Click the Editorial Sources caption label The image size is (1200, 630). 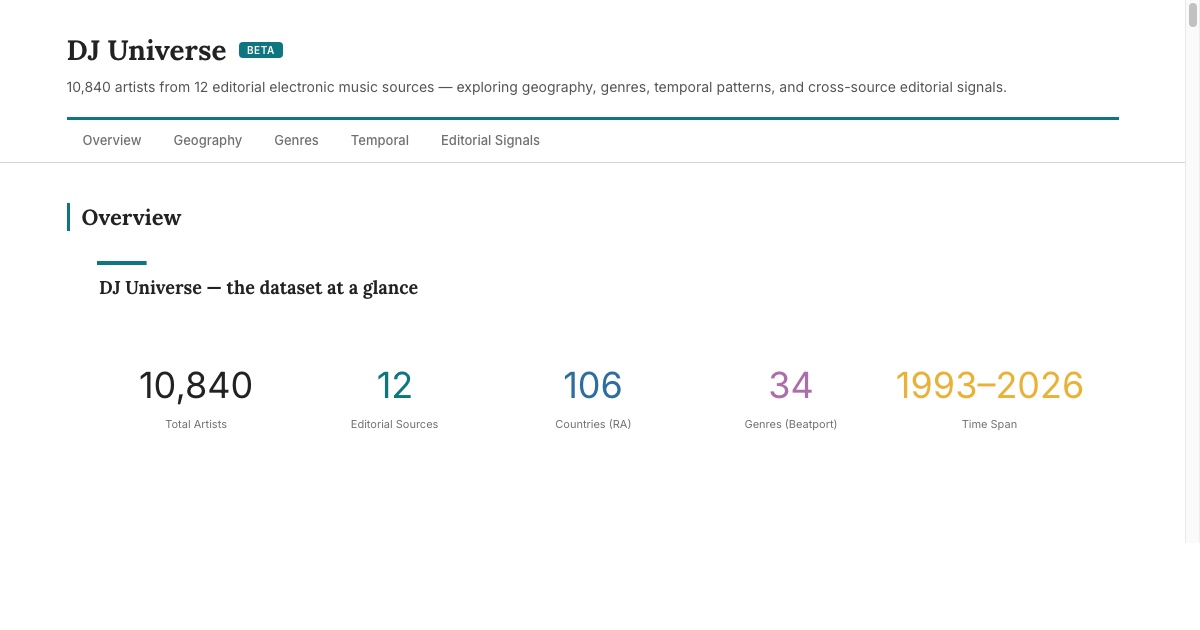395,424
